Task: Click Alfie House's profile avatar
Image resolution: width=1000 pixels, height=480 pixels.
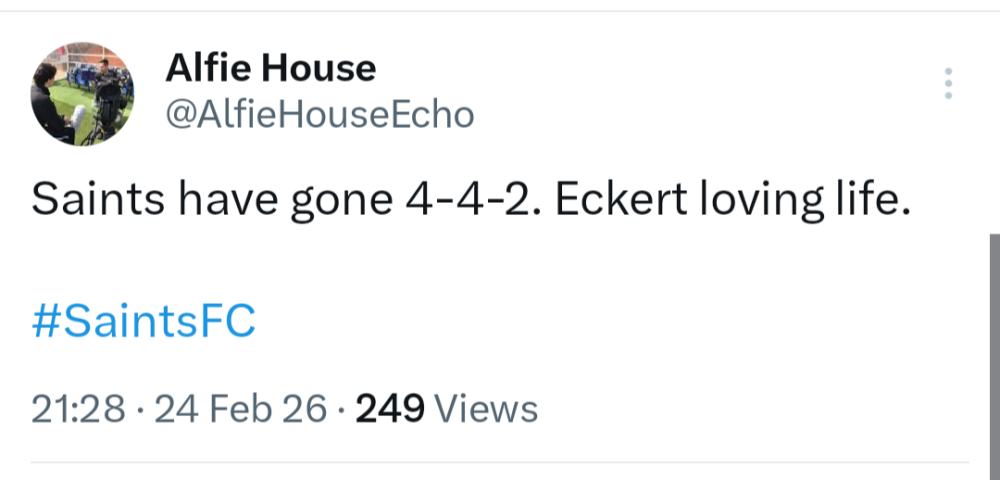Action: (x=81, y=94)
